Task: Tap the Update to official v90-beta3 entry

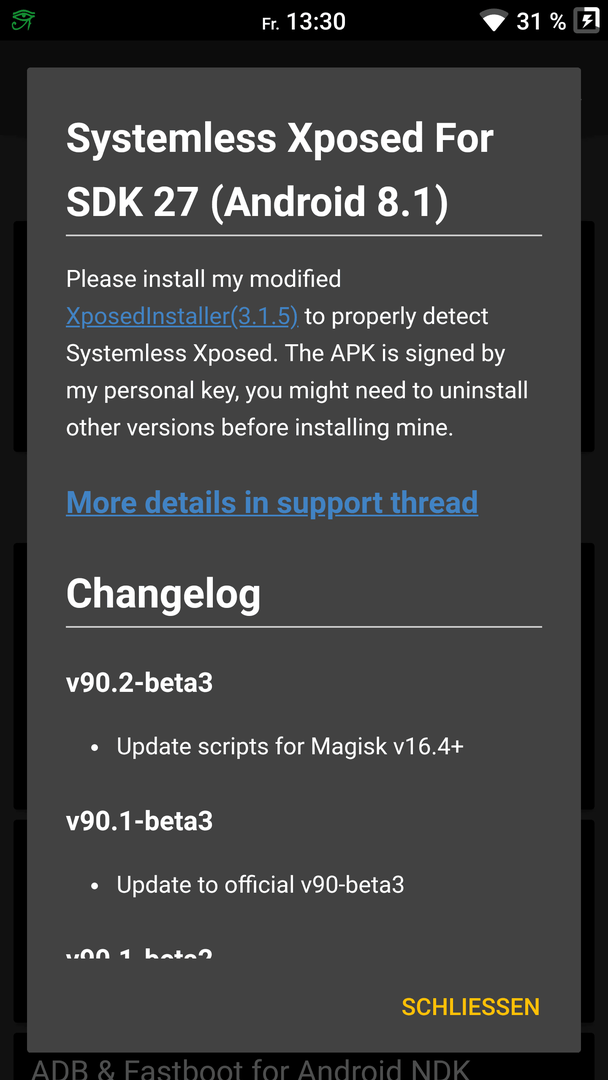Action: pyautogui.click(x=260, y=884)
